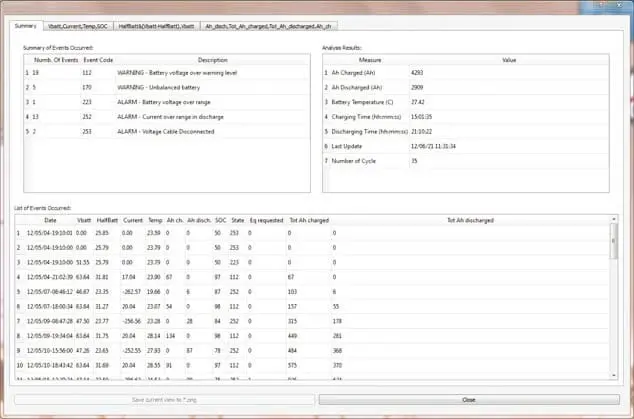Viewport: 634px width, 419px height.
Task: Click 'Ah Charged (Ah)' measure row
Action: 466,73
